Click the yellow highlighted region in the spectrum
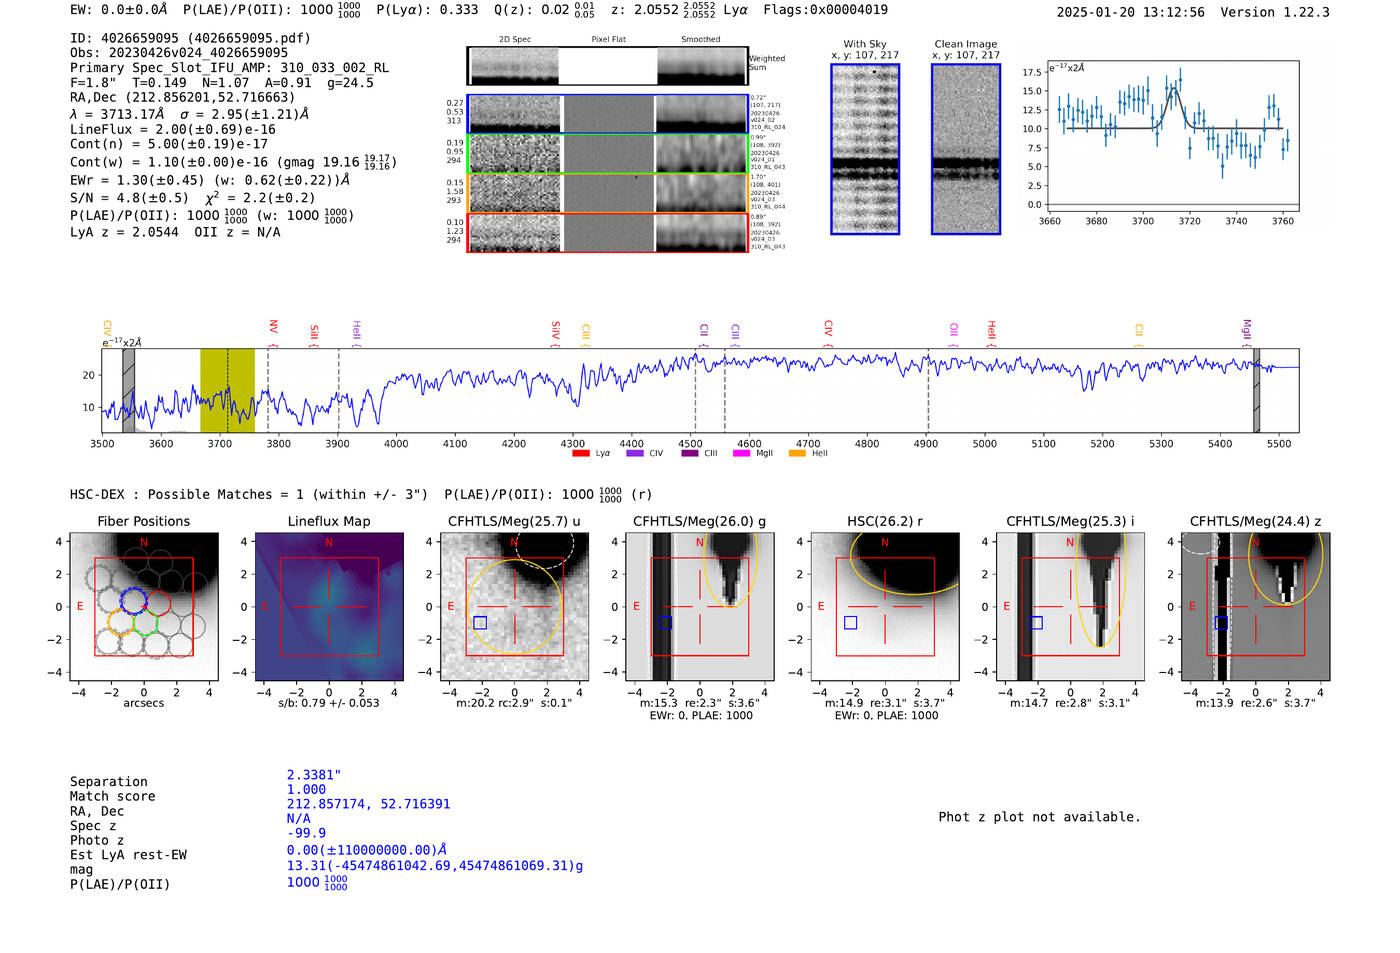 click(x=227, y=391)
